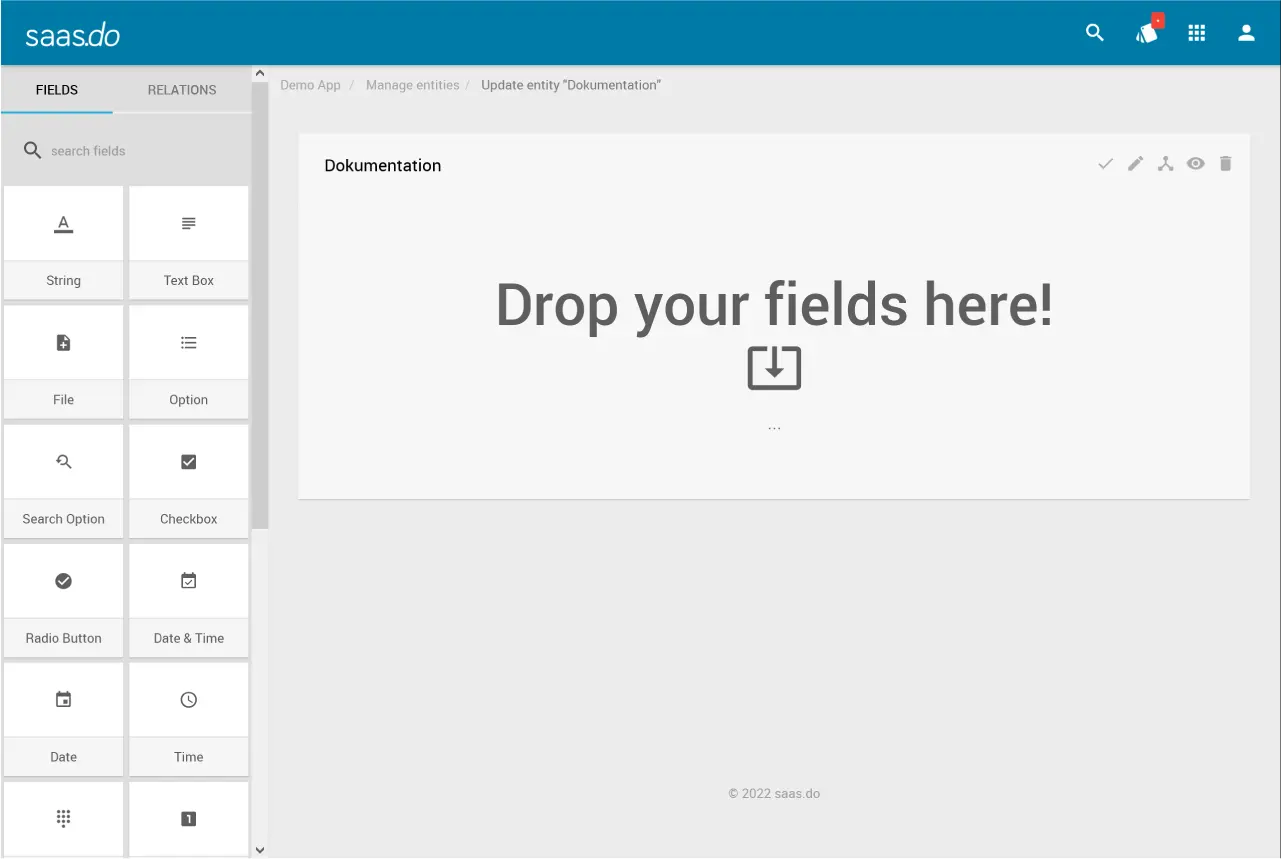Click the sidebar scroll down arrow
This screenshot has height=859, width=1281.
click(260, 850)
